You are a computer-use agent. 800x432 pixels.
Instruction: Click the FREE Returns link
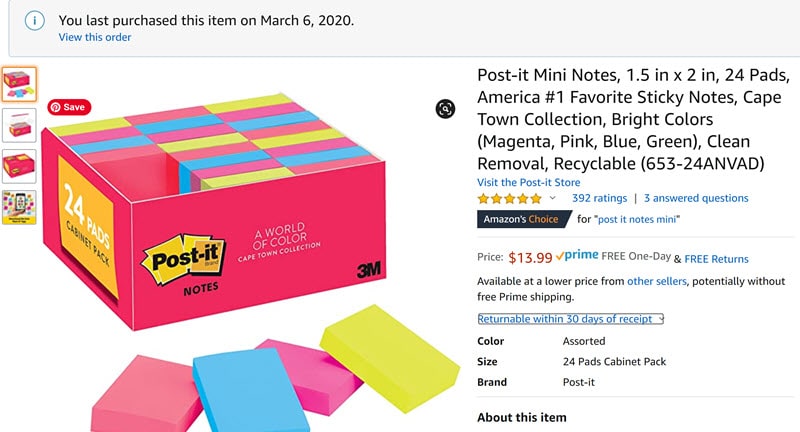(716, 259)
